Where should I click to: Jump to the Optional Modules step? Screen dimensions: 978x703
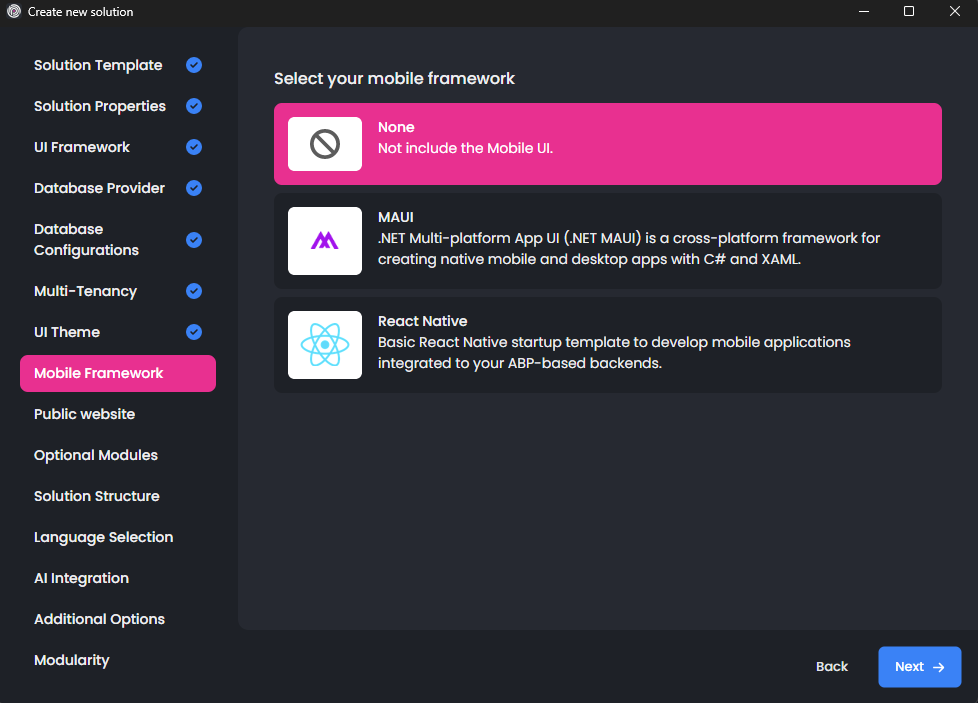[96, 455]
